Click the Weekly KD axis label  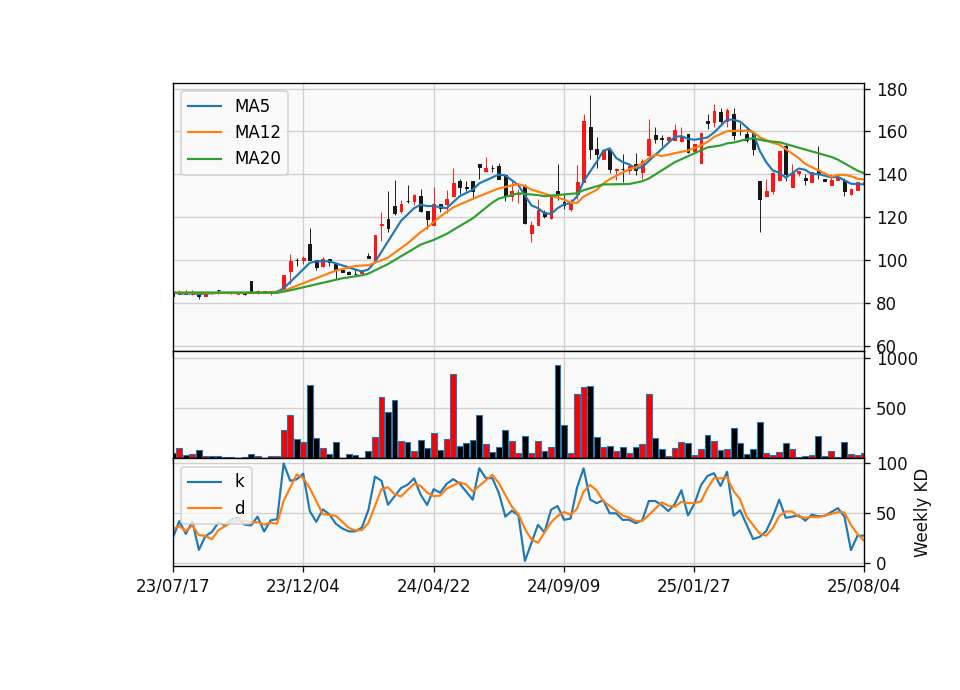[921, 514]
